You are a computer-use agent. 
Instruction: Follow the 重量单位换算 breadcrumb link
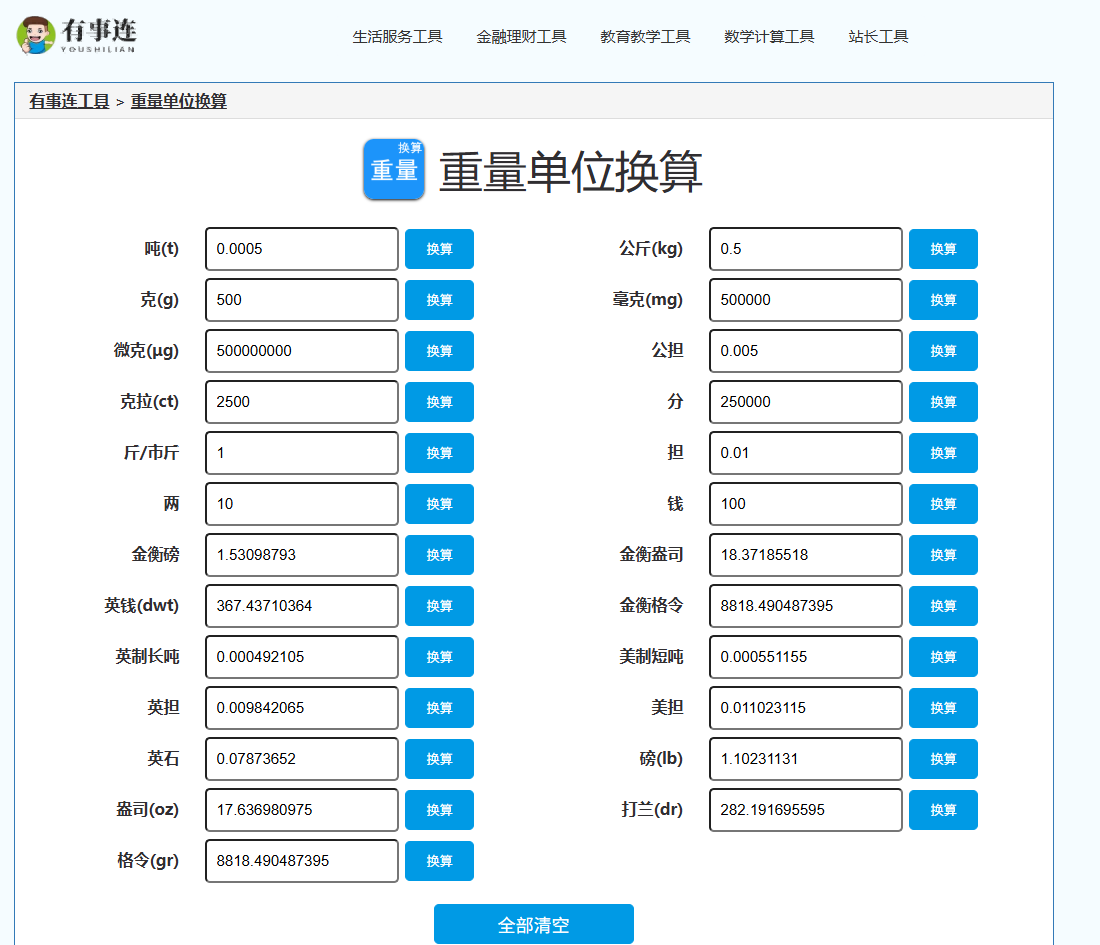(x=179, y=101)
